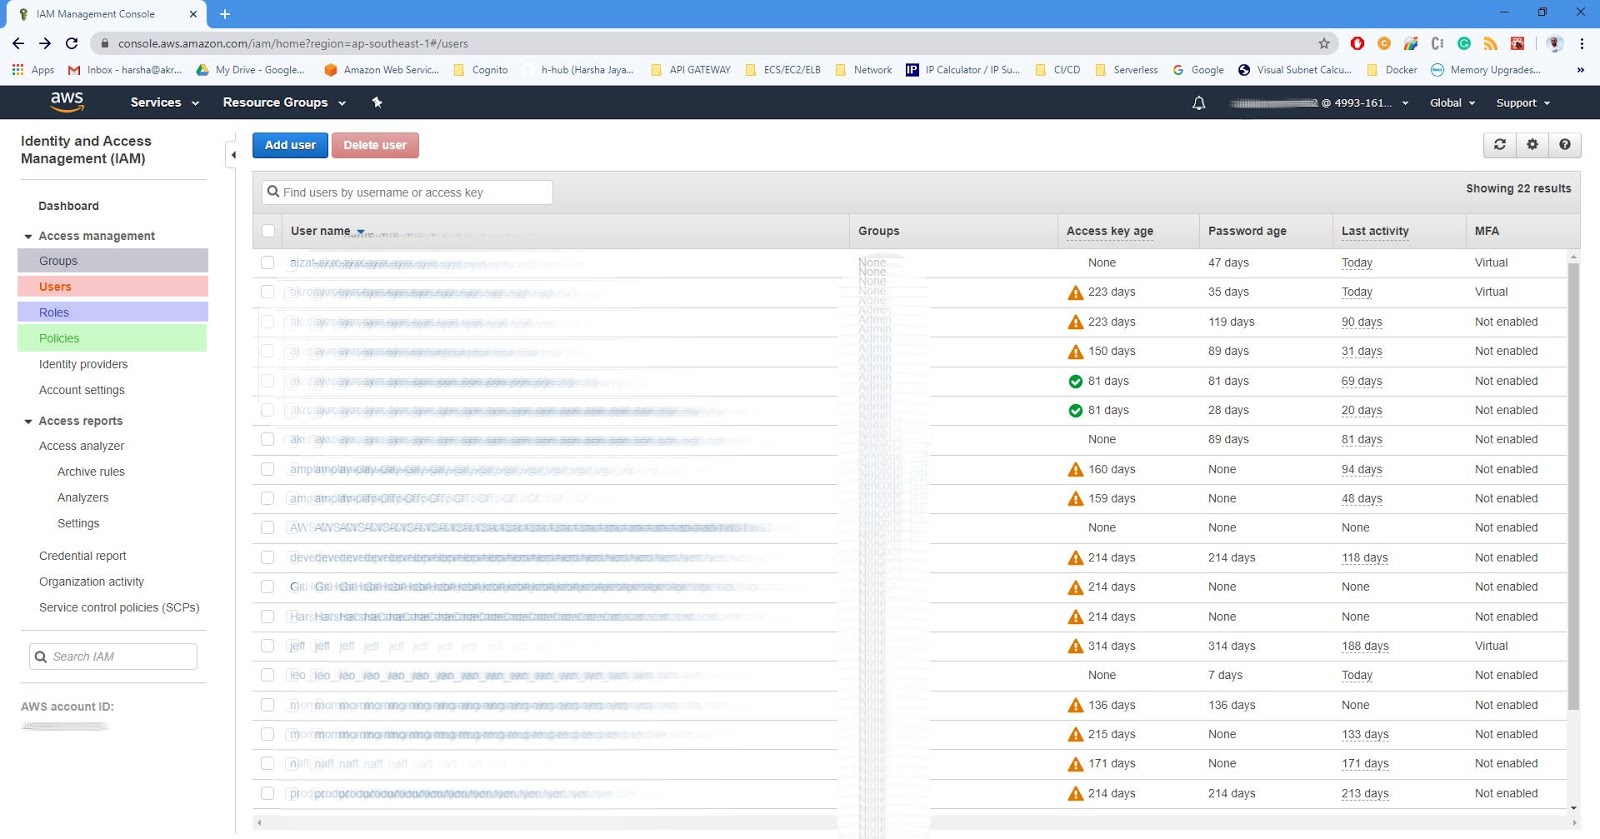
Task: Select checkbox for jeff user row
Action: (267, 646)
